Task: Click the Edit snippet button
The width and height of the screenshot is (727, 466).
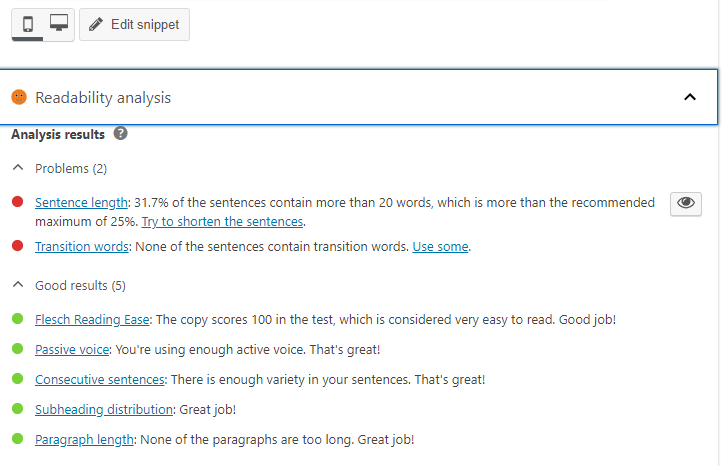Action: (x=134, y=25)
